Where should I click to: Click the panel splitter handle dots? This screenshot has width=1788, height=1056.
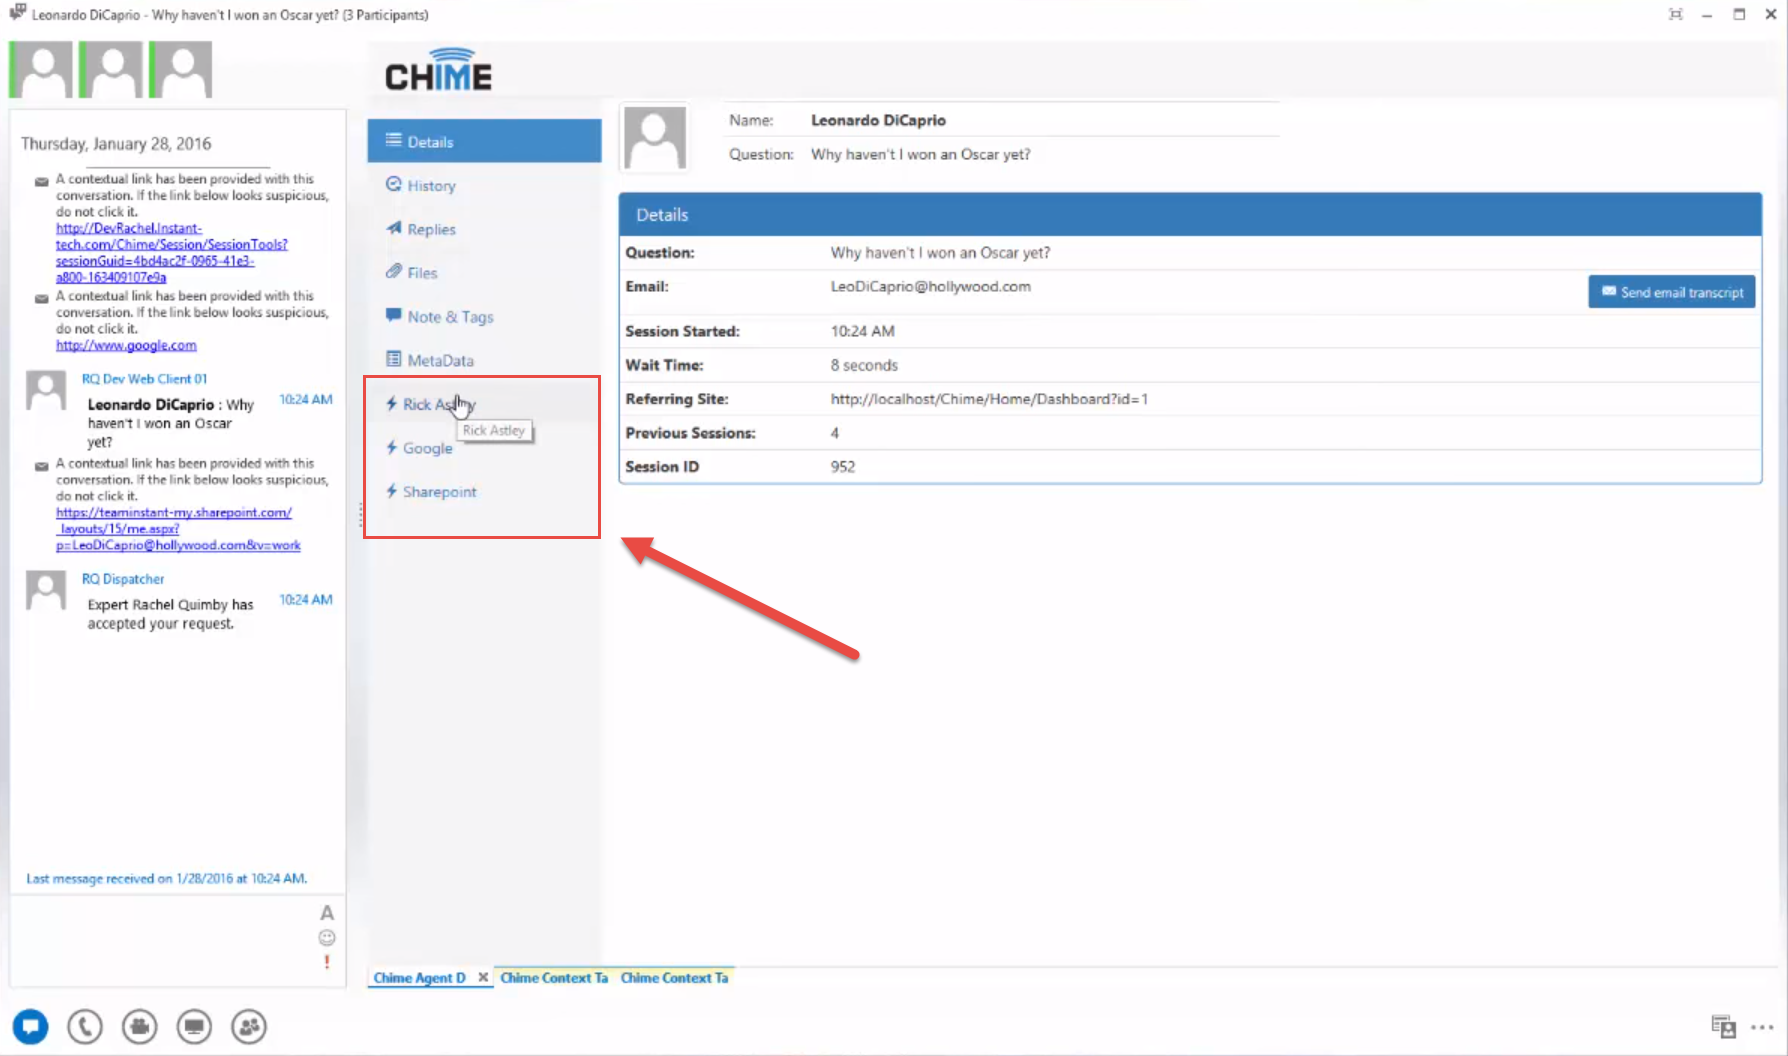click(x=360, y=516)
